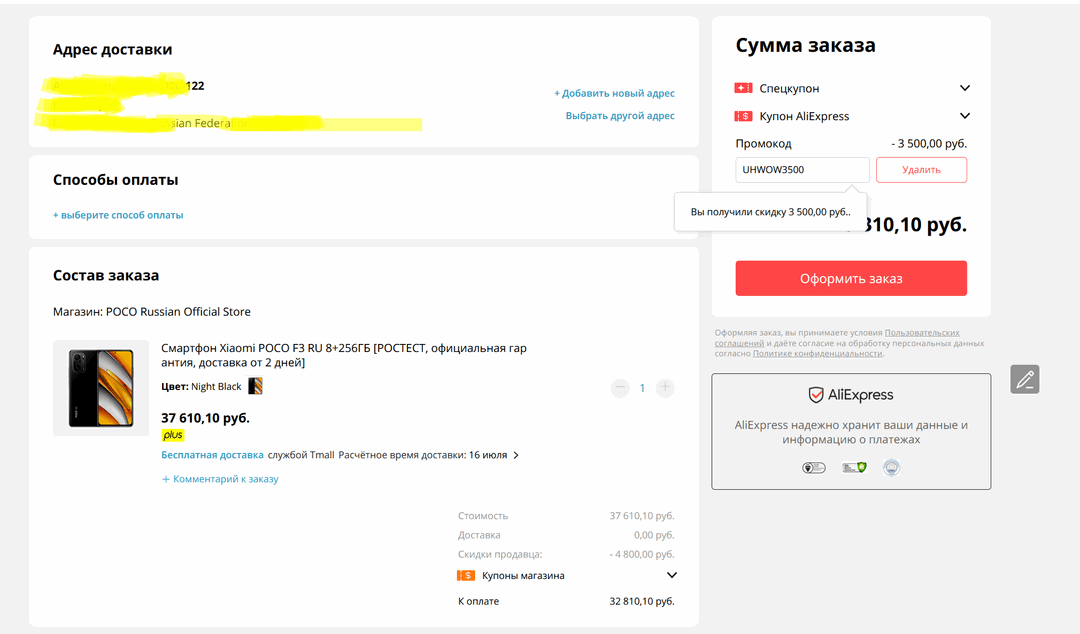Increase product quantity with plus button

pyautogui.click(x=665, y=388)
